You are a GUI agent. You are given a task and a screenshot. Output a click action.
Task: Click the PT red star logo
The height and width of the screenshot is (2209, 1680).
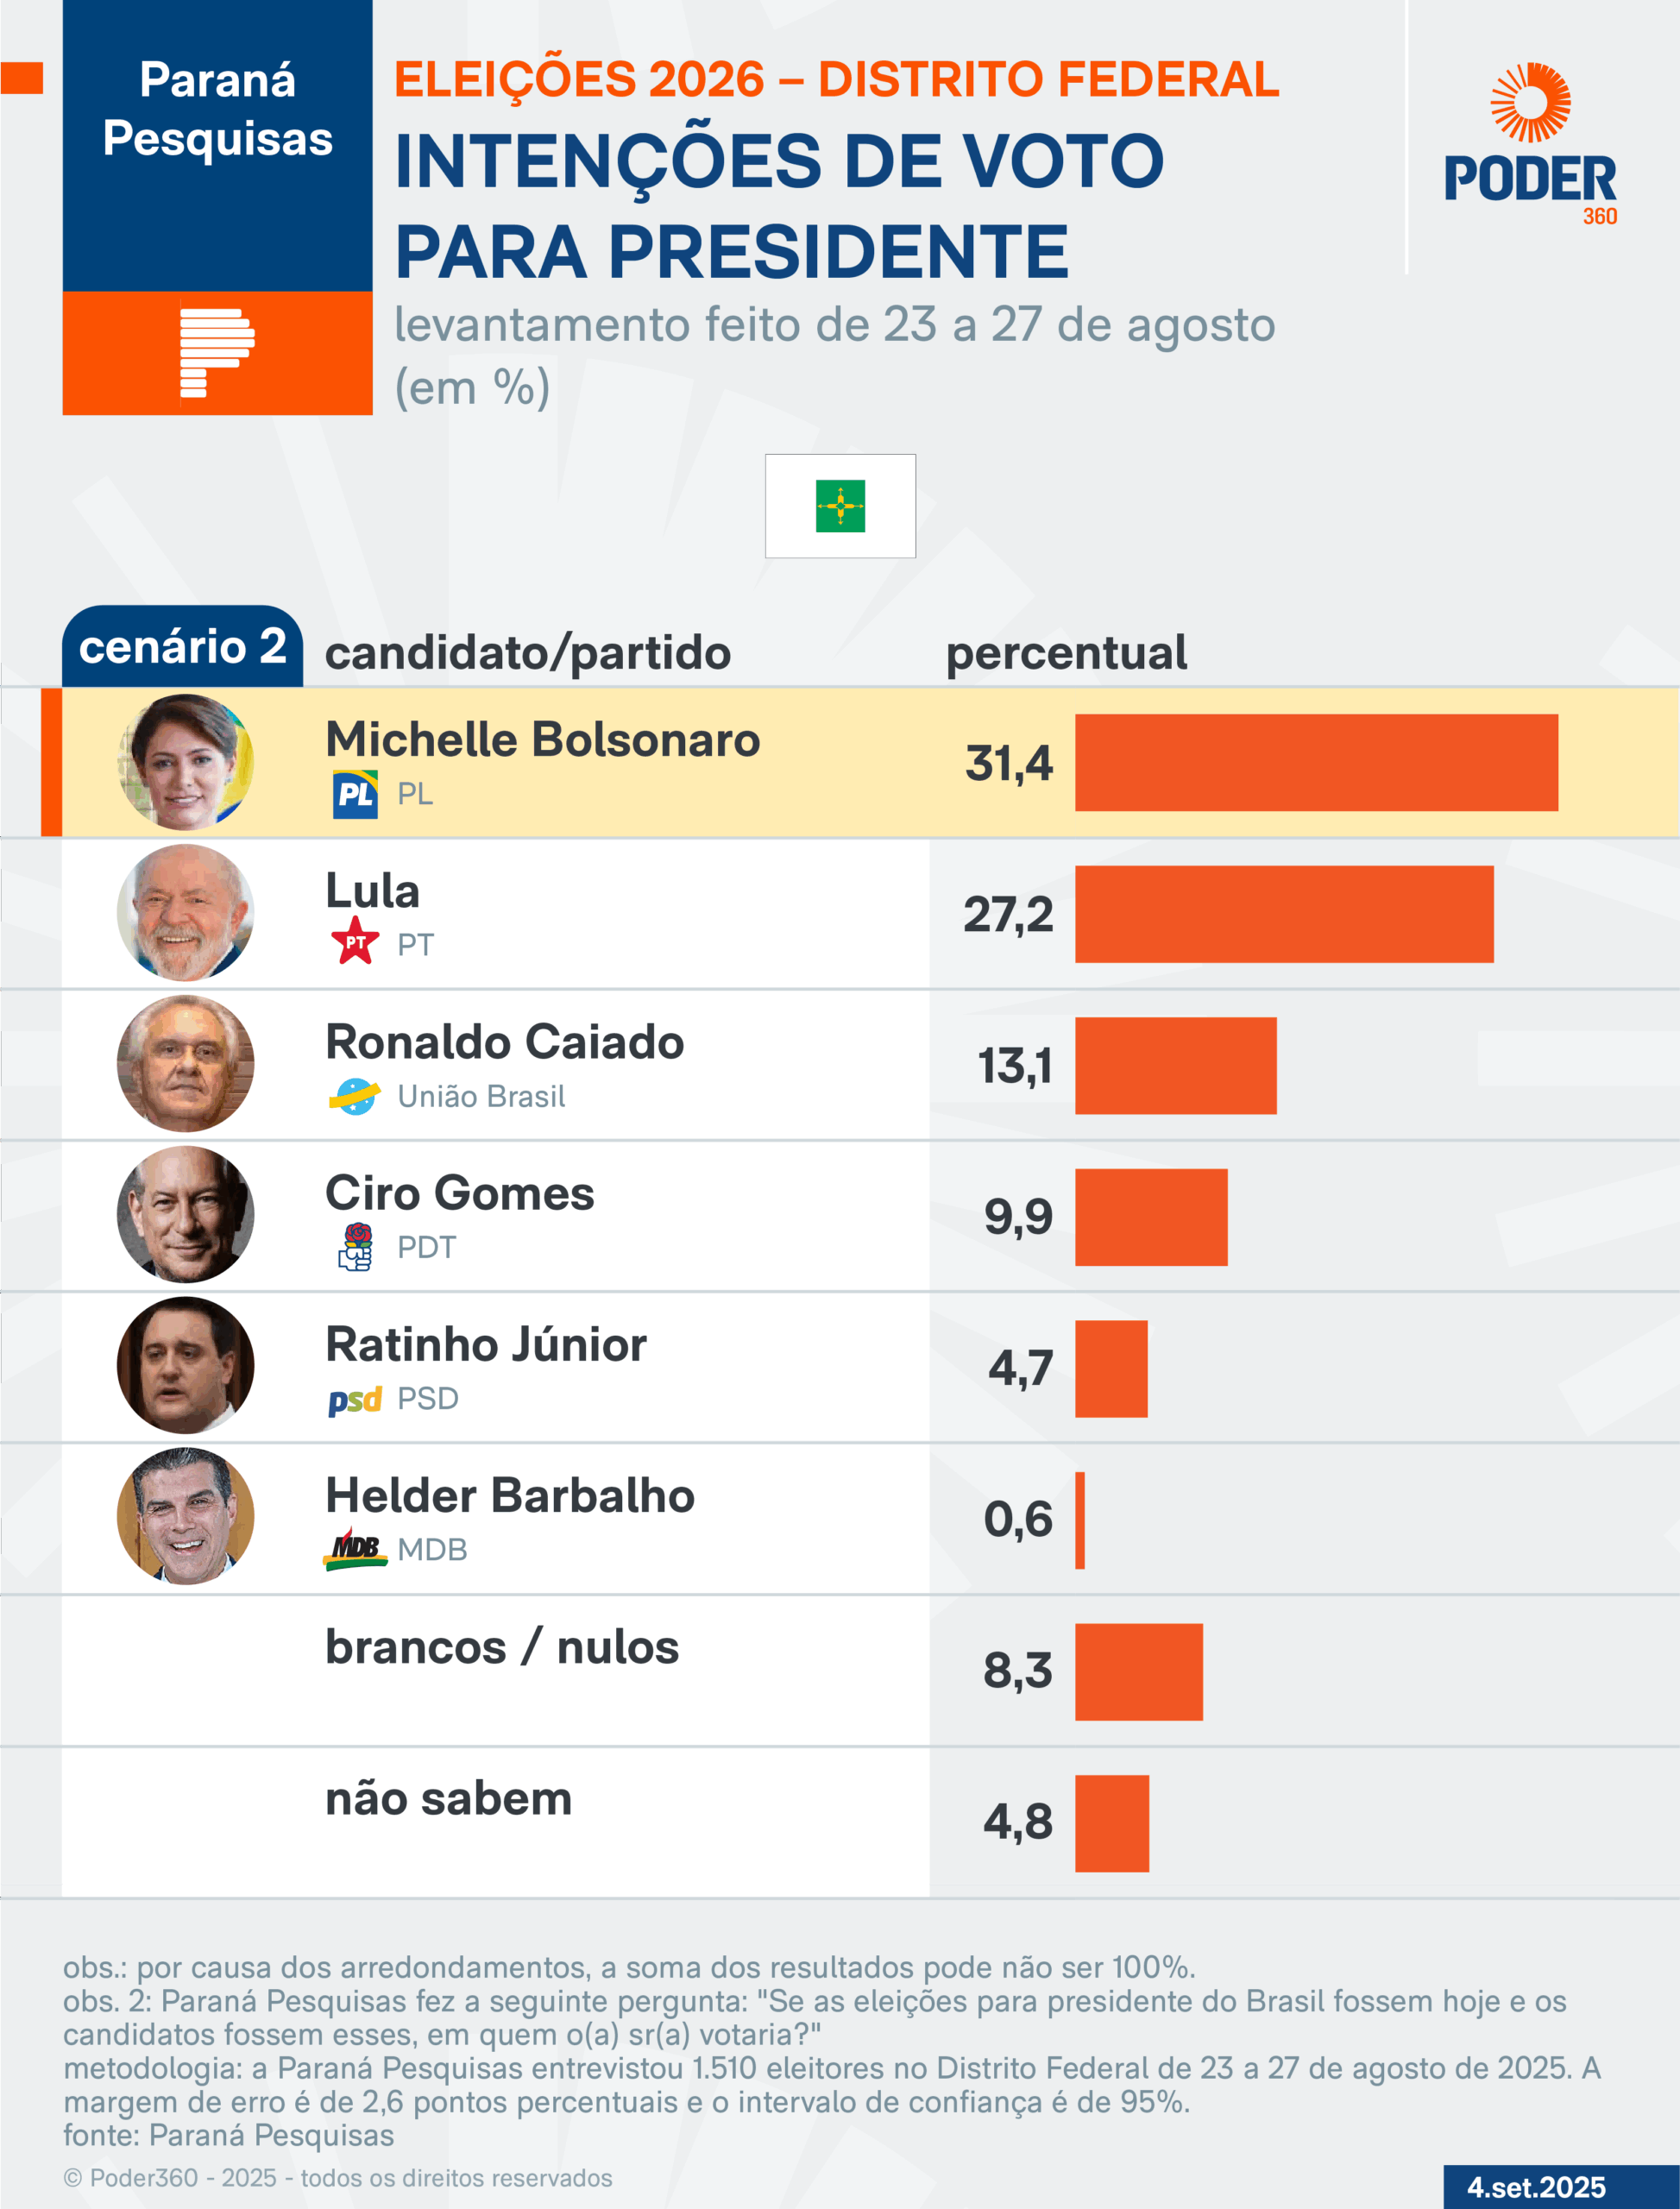tap(355, 942)
